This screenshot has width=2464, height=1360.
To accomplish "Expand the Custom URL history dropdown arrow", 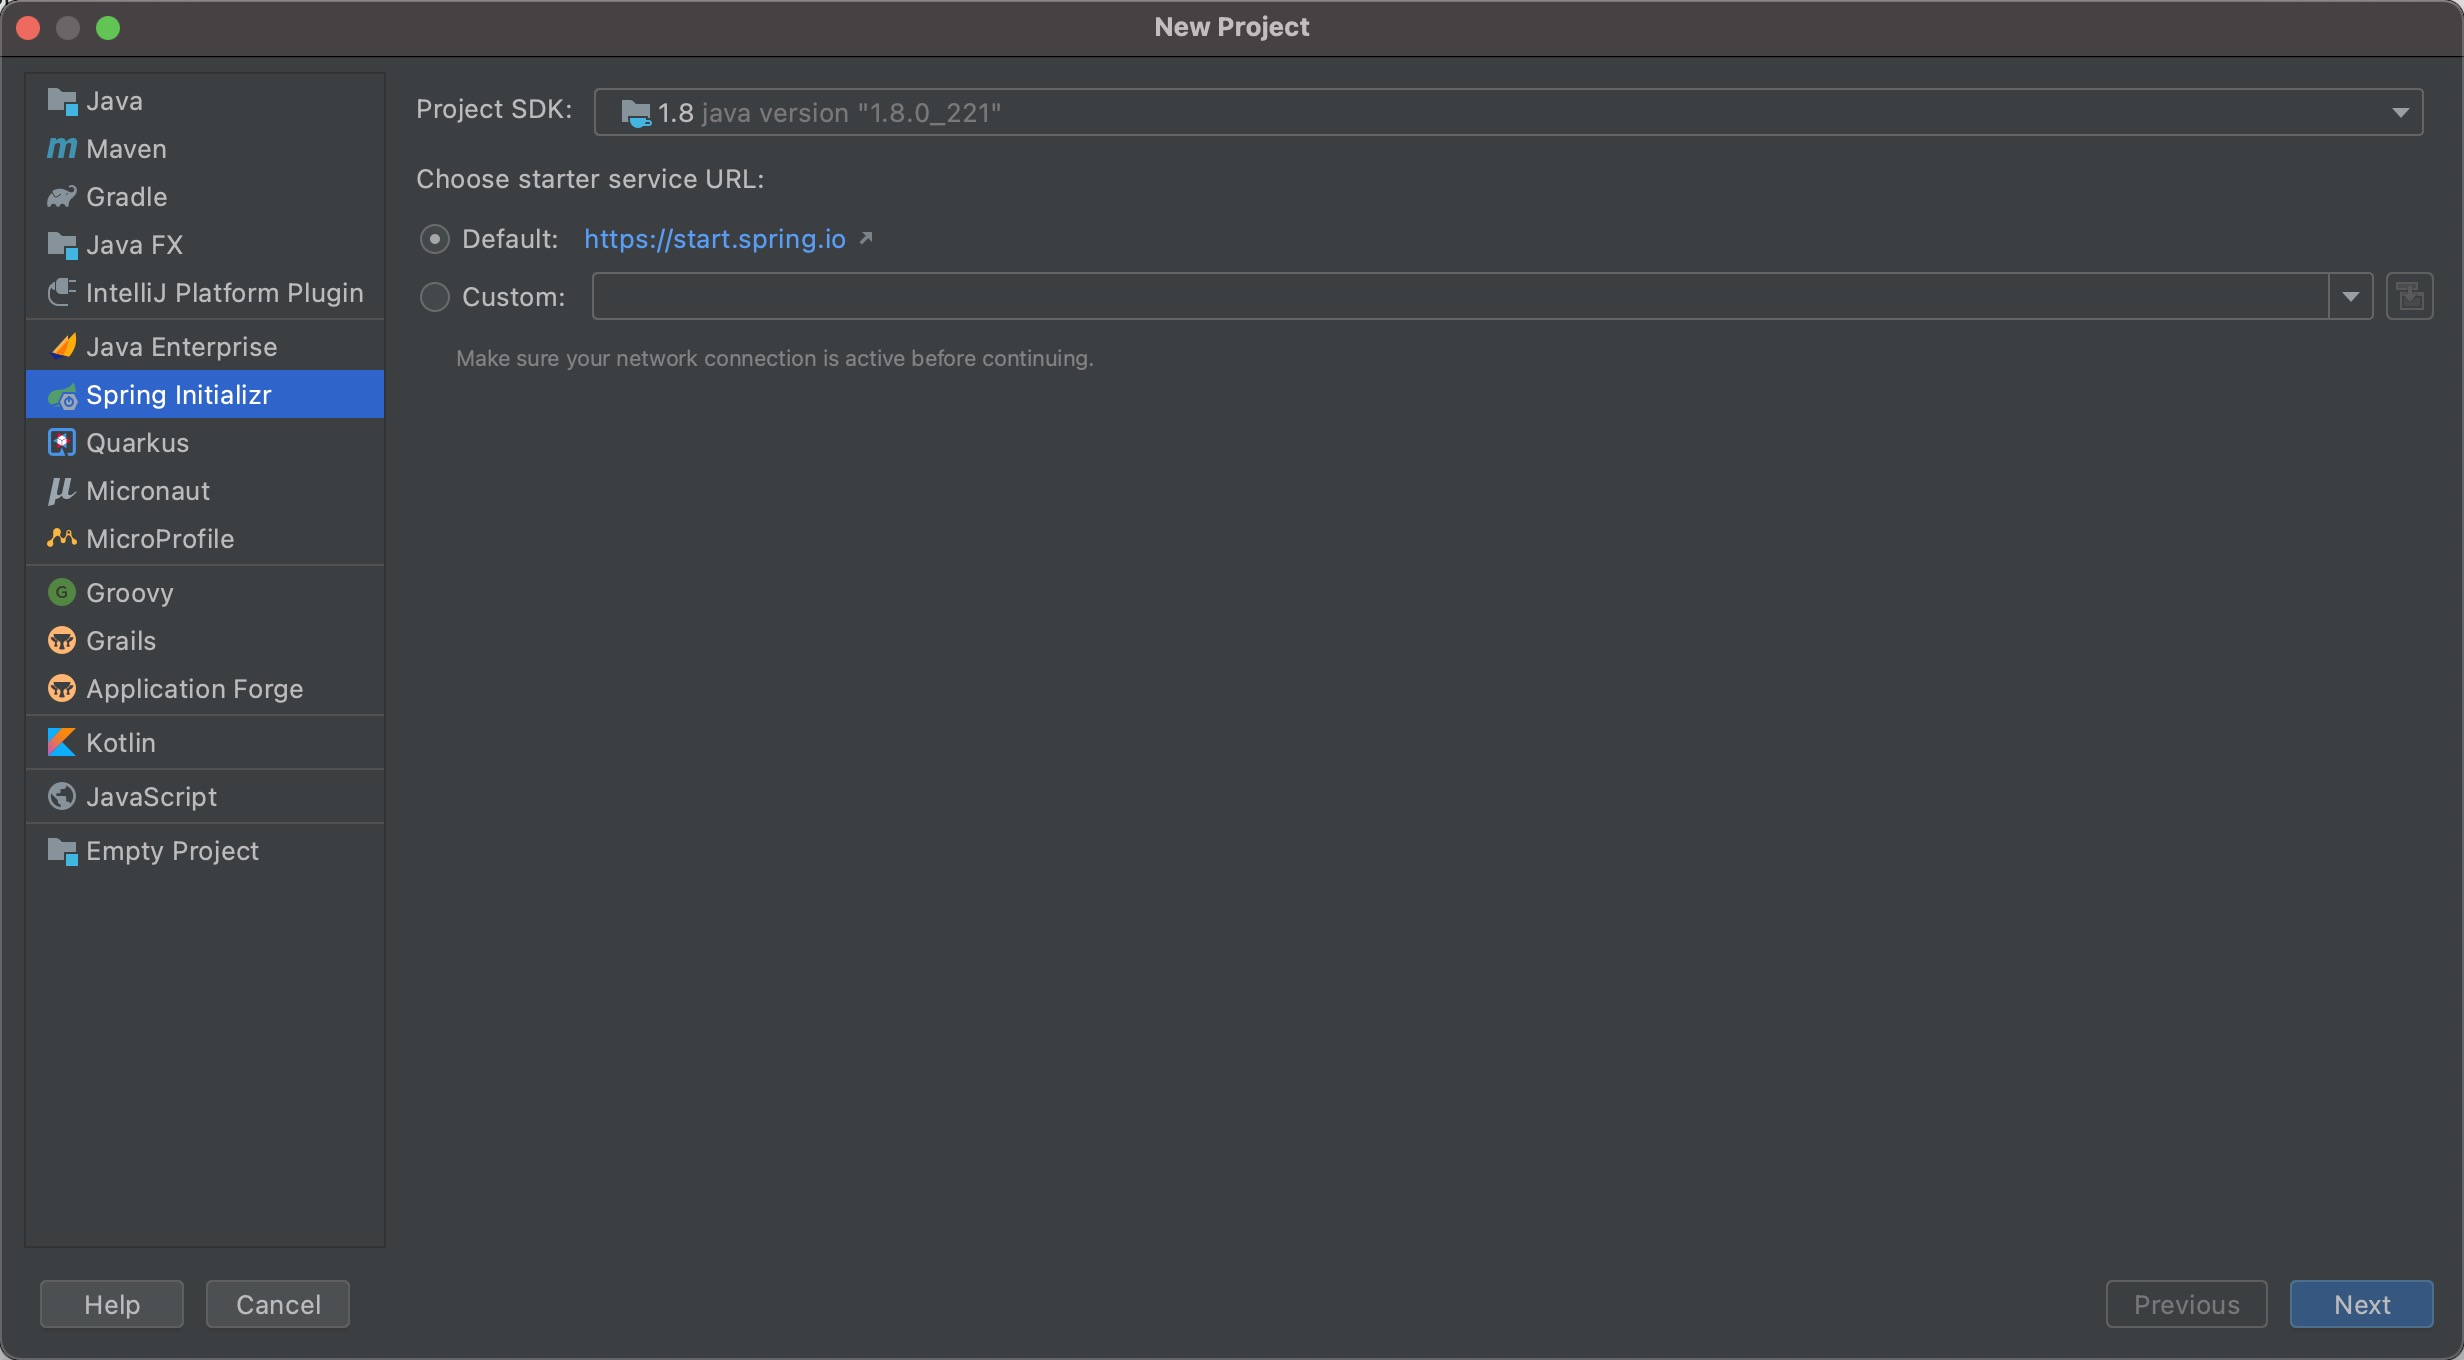I will pos(2351,297).
